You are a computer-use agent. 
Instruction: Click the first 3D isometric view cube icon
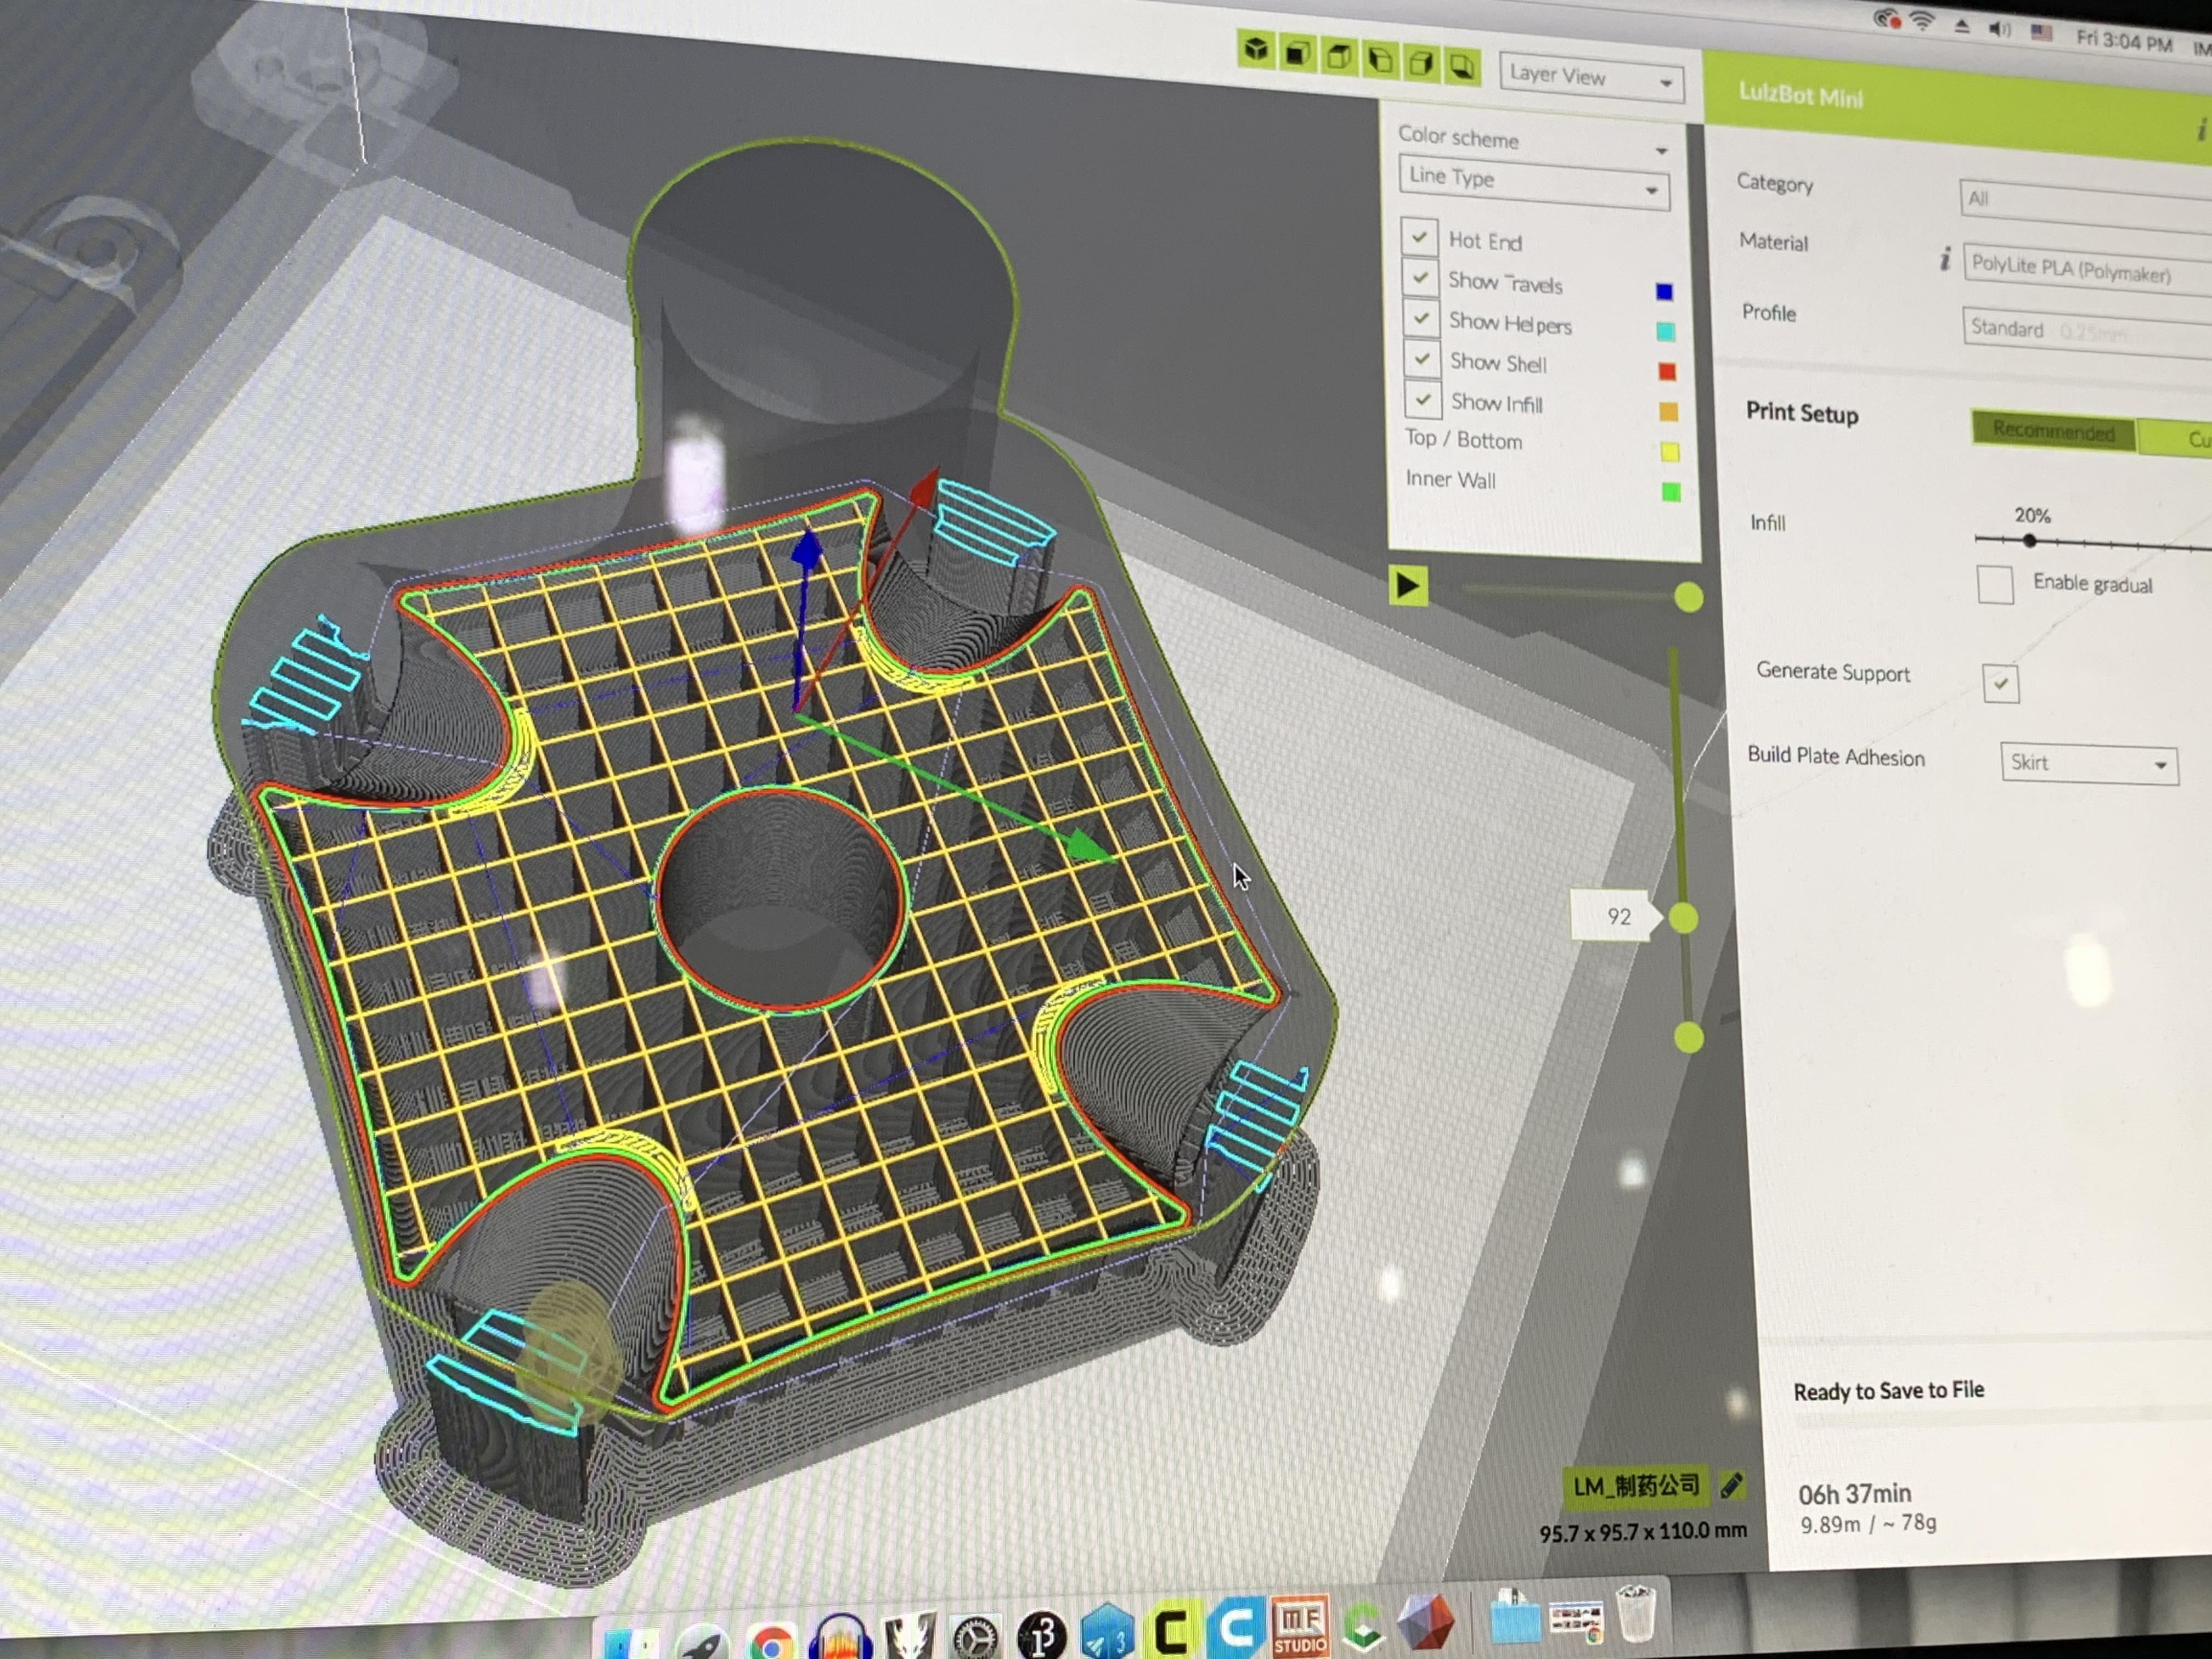[1256, 49]
